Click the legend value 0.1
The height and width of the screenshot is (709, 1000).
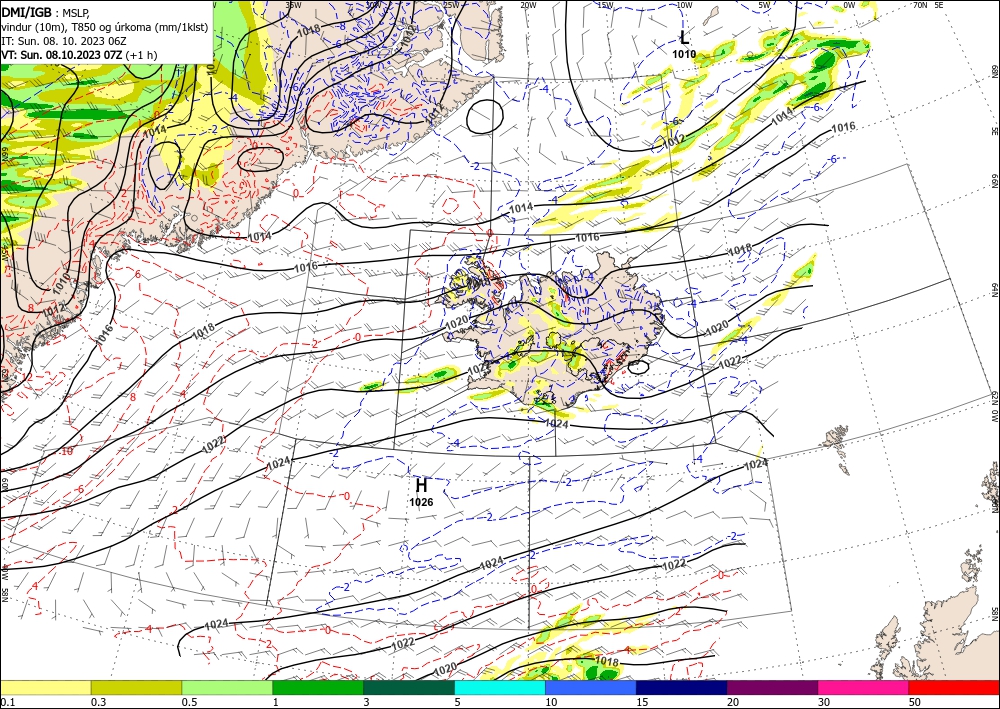[6, 702]
